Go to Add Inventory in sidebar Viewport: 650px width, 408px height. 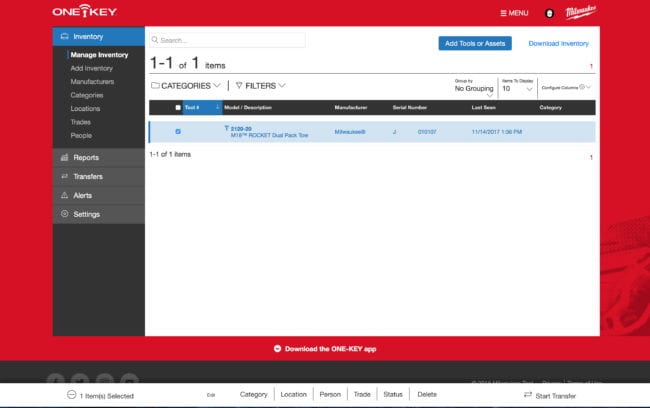(91, 68)
